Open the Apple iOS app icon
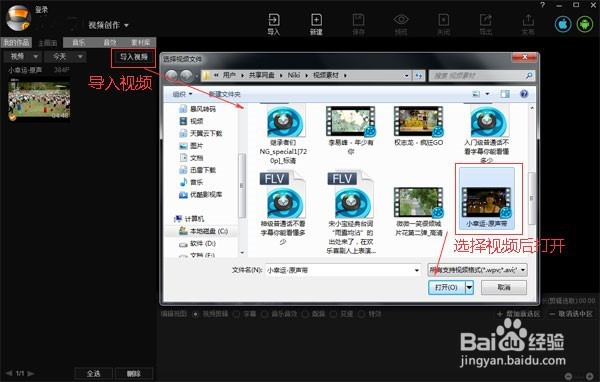Image resolution: width=600 pixels, height=382 pixels. [563, 24]
